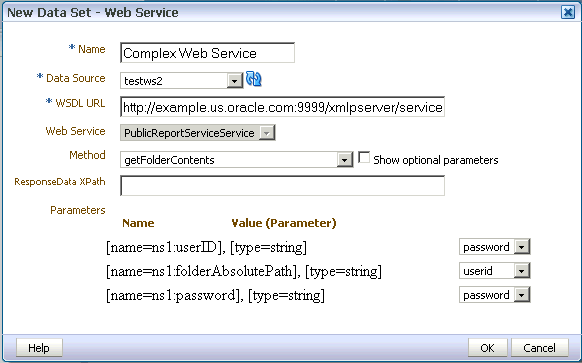Click the [name=ns1:folderAbsolutePath] parameter text

point(244,271)
